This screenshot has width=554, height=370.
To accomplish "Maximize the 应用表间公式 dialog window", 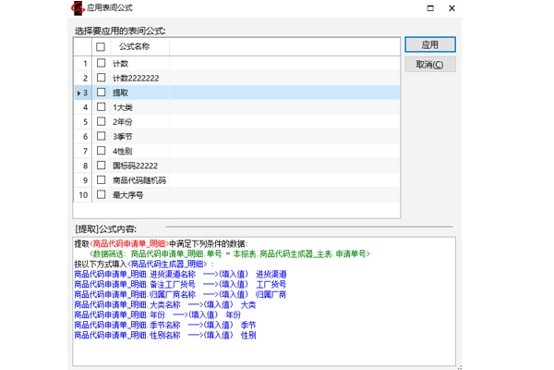I will (430, 8).
